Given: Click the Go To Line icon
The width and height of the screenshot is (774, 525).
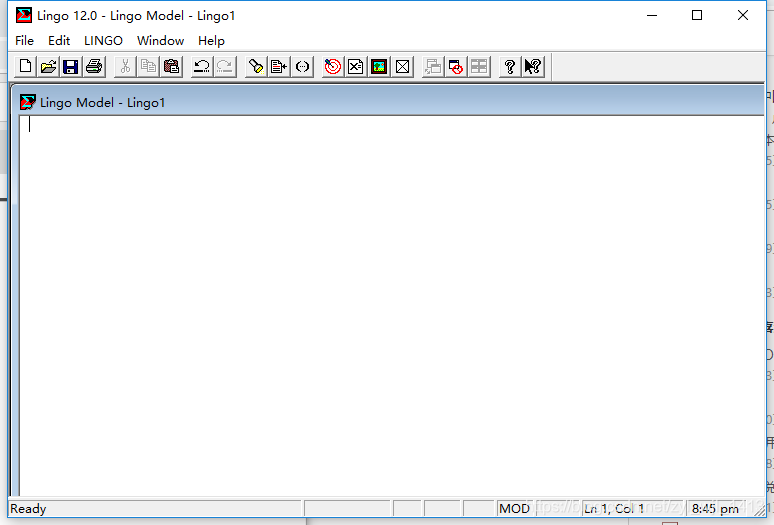Looking at the screenshot, I should pos(279,66).
